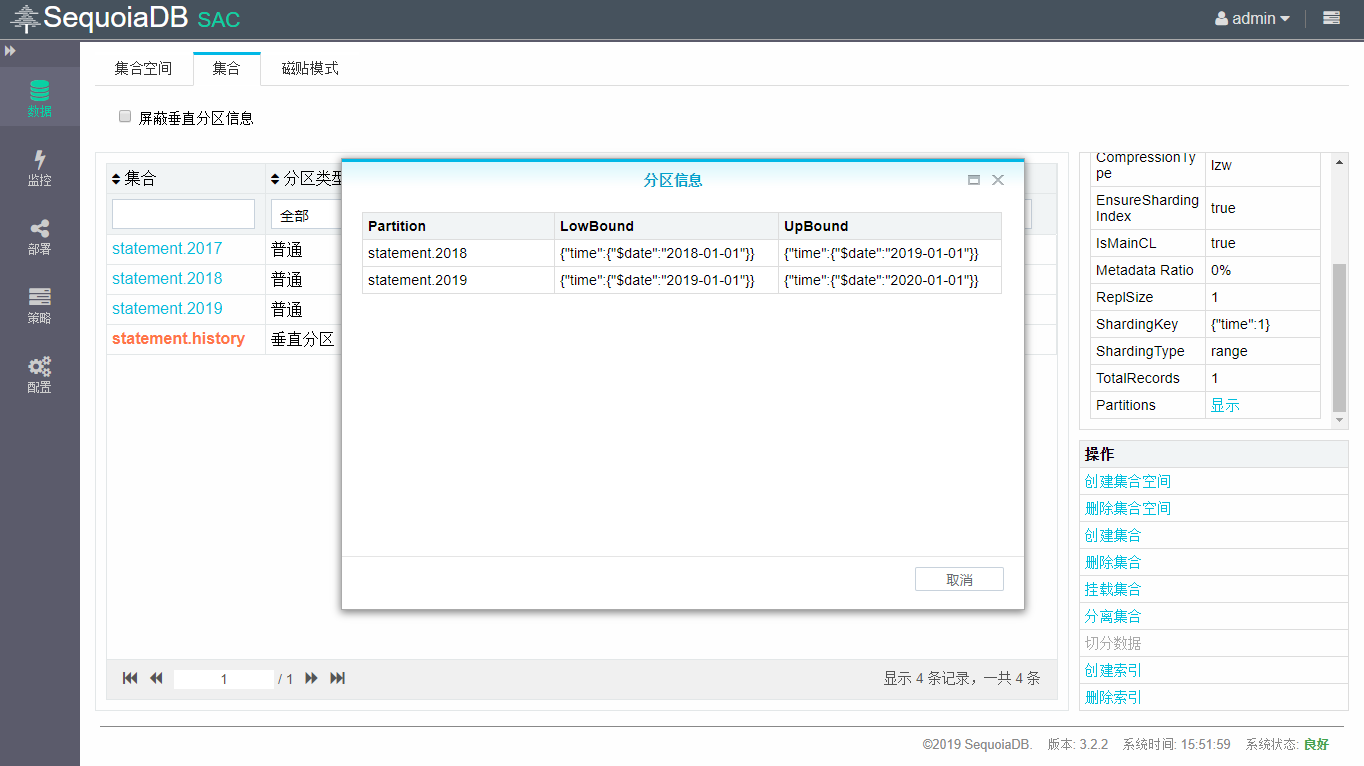Click the UpBound column header
1364x766 pixels.
[890, 226]
